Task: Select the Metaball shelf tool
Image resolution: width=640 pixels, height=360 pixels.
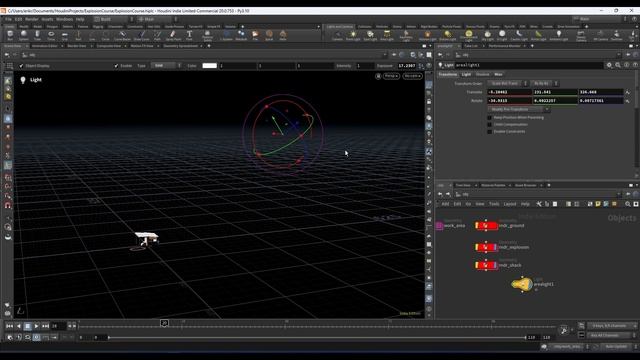Action: click(241, 36)
